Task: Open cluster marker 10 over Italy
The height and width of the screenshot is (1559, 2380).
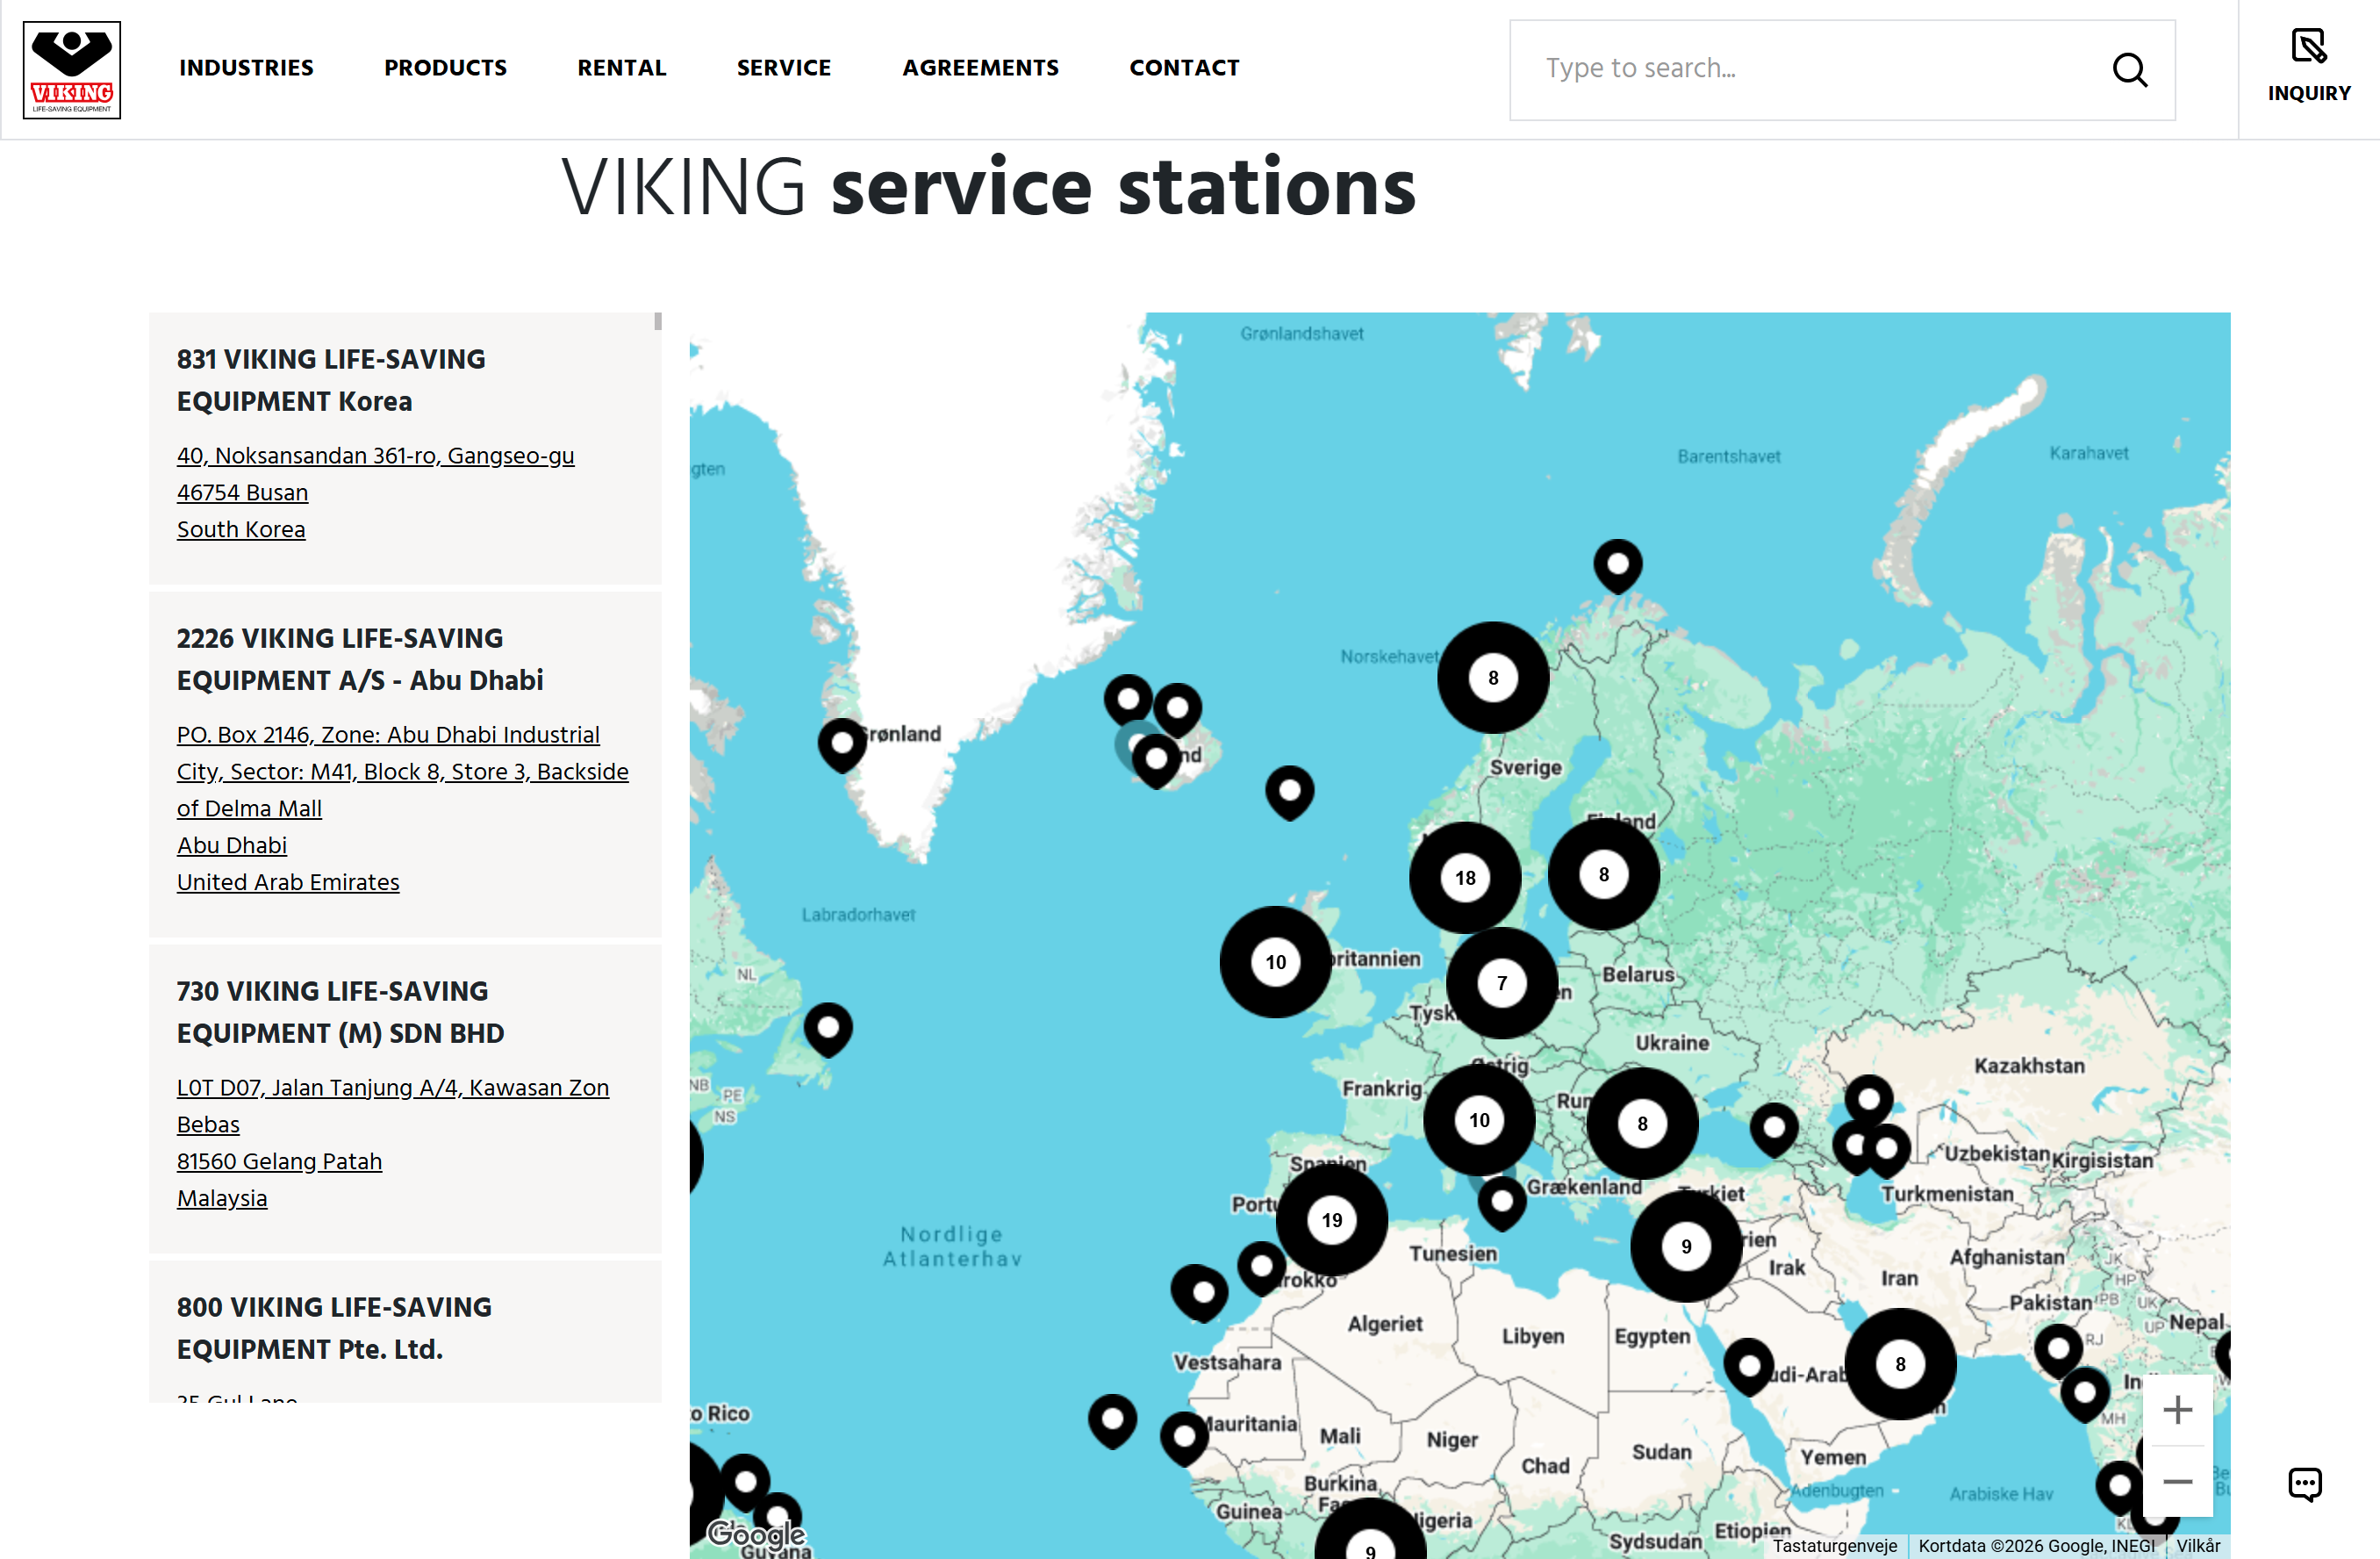Action: (1479, 1120)
